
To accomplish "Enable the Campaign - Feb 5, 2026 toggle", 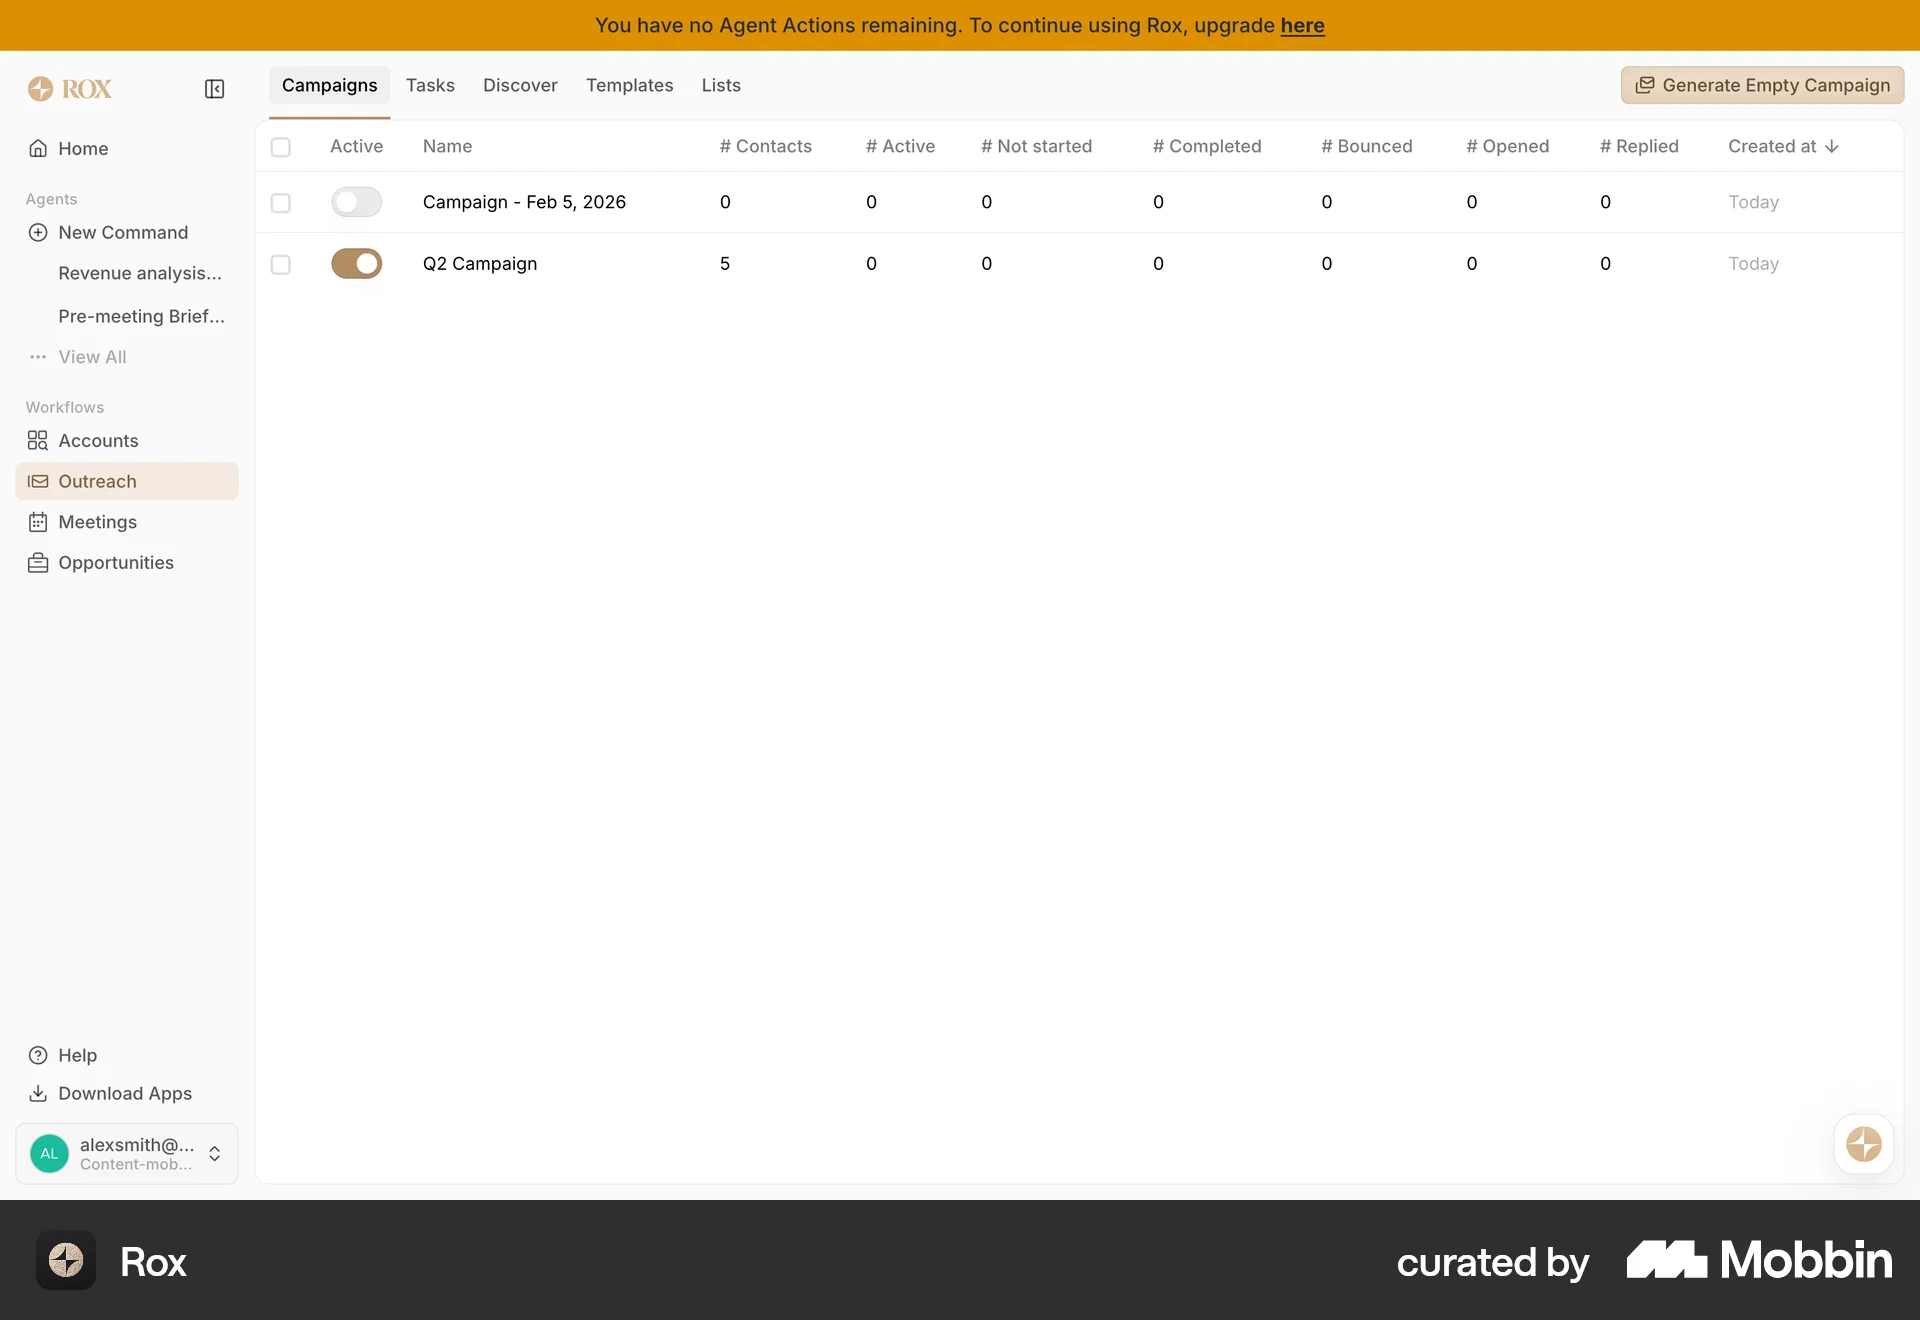I will [x=356, y=201].
